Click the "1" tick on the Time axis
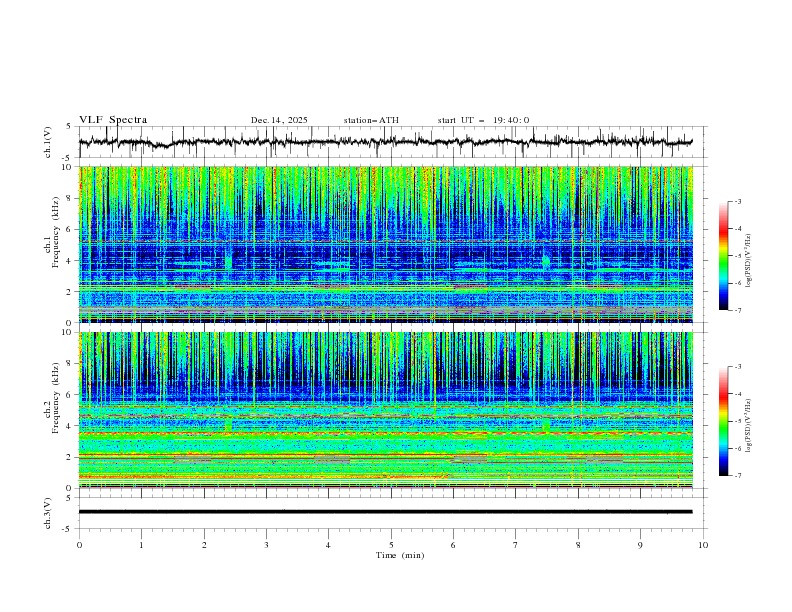The height and width of the screenshot is (612, 792). coord(141,545)
